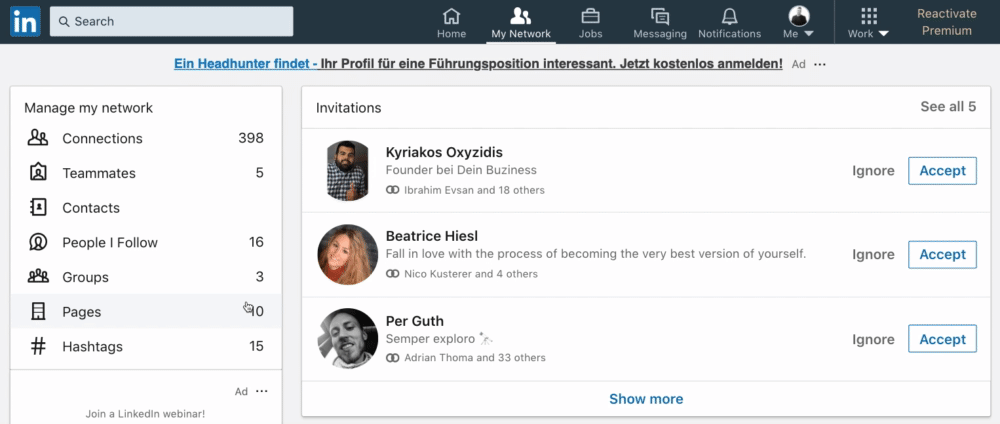Select the Connections people icon

click(x=38, y=138)
